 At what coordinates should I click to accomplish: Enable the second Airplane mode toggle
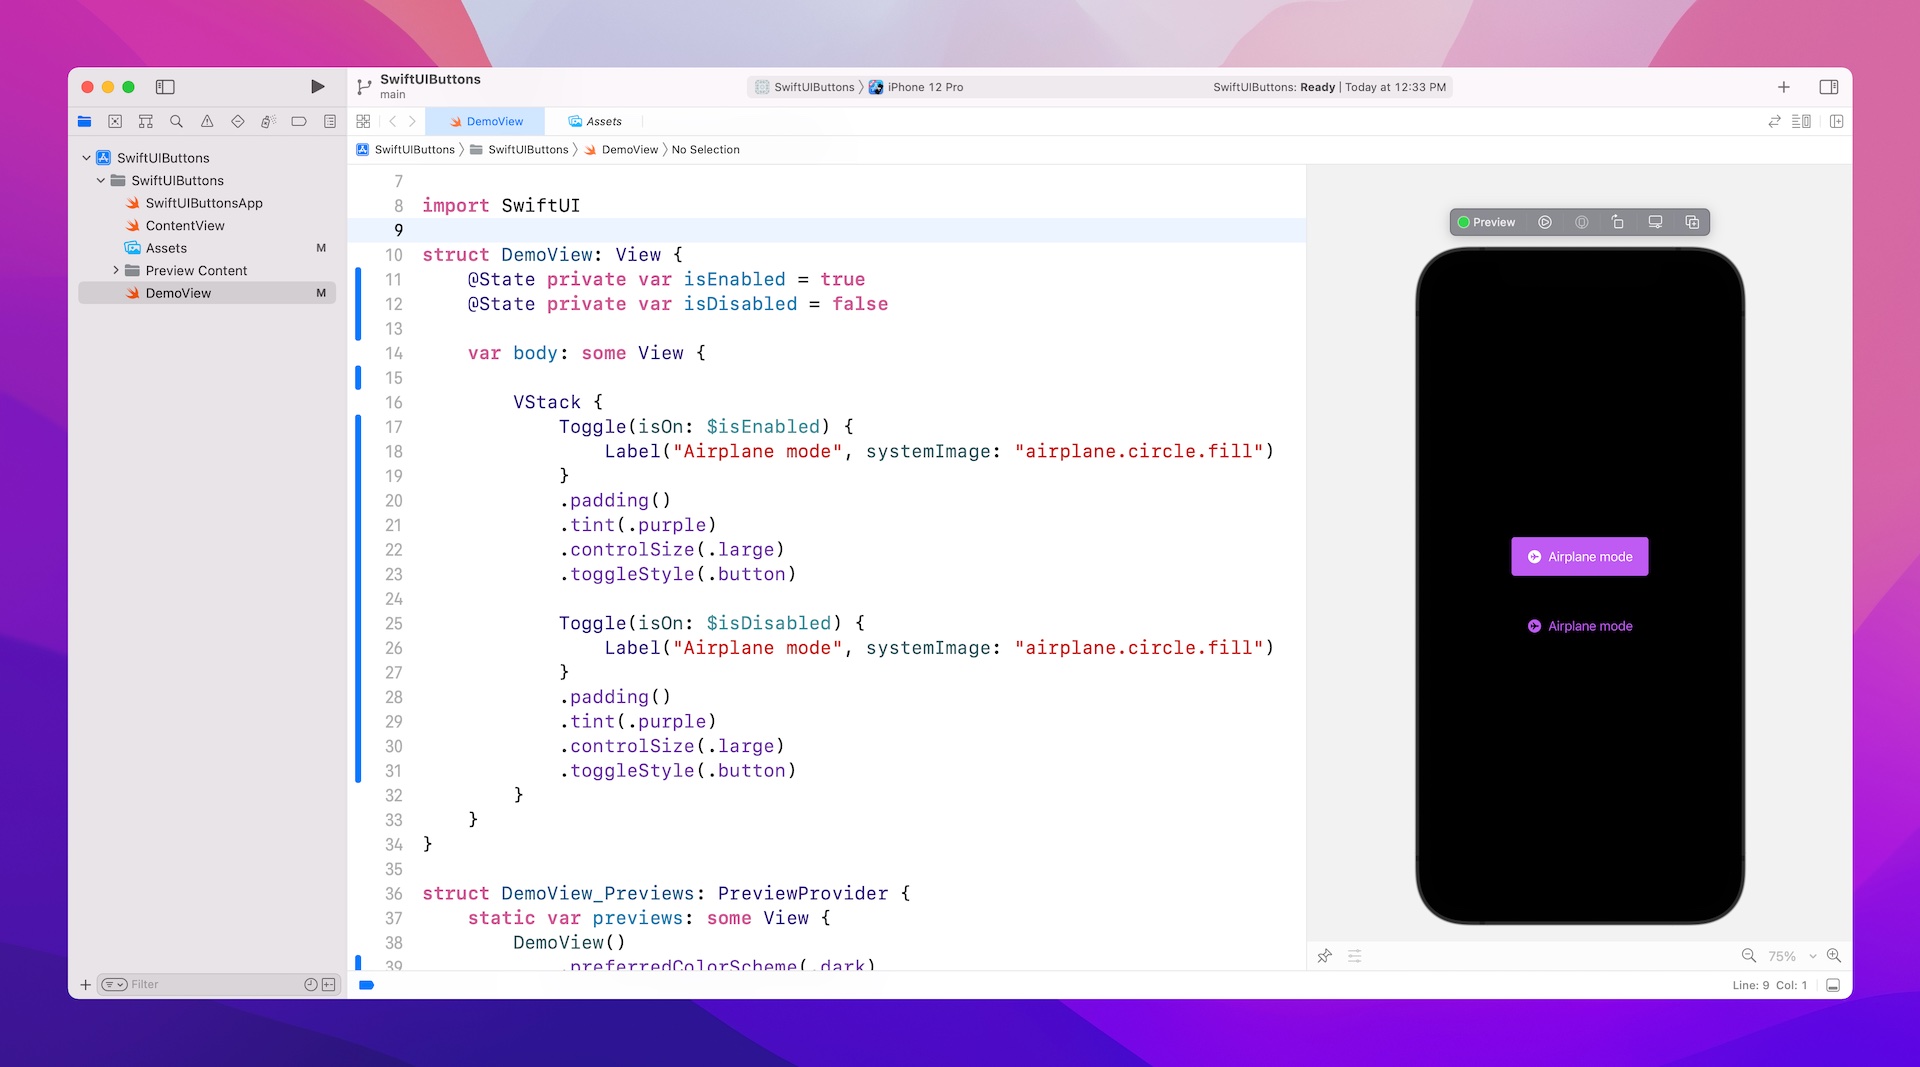click(1579, 626)
